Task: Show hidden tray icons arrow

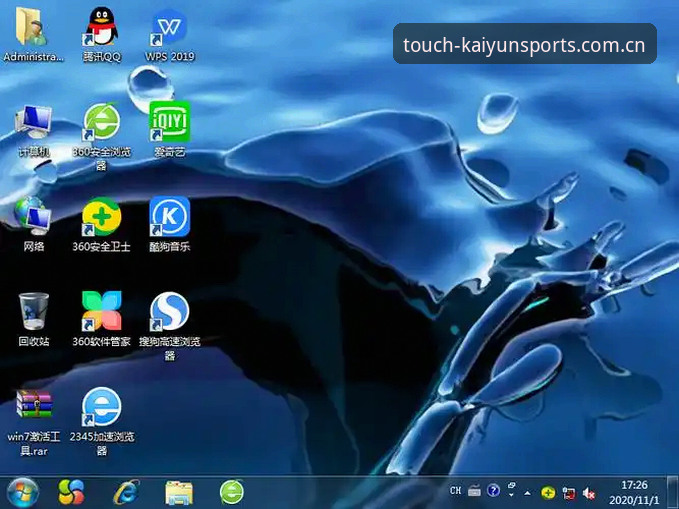Action: point(527,493)
